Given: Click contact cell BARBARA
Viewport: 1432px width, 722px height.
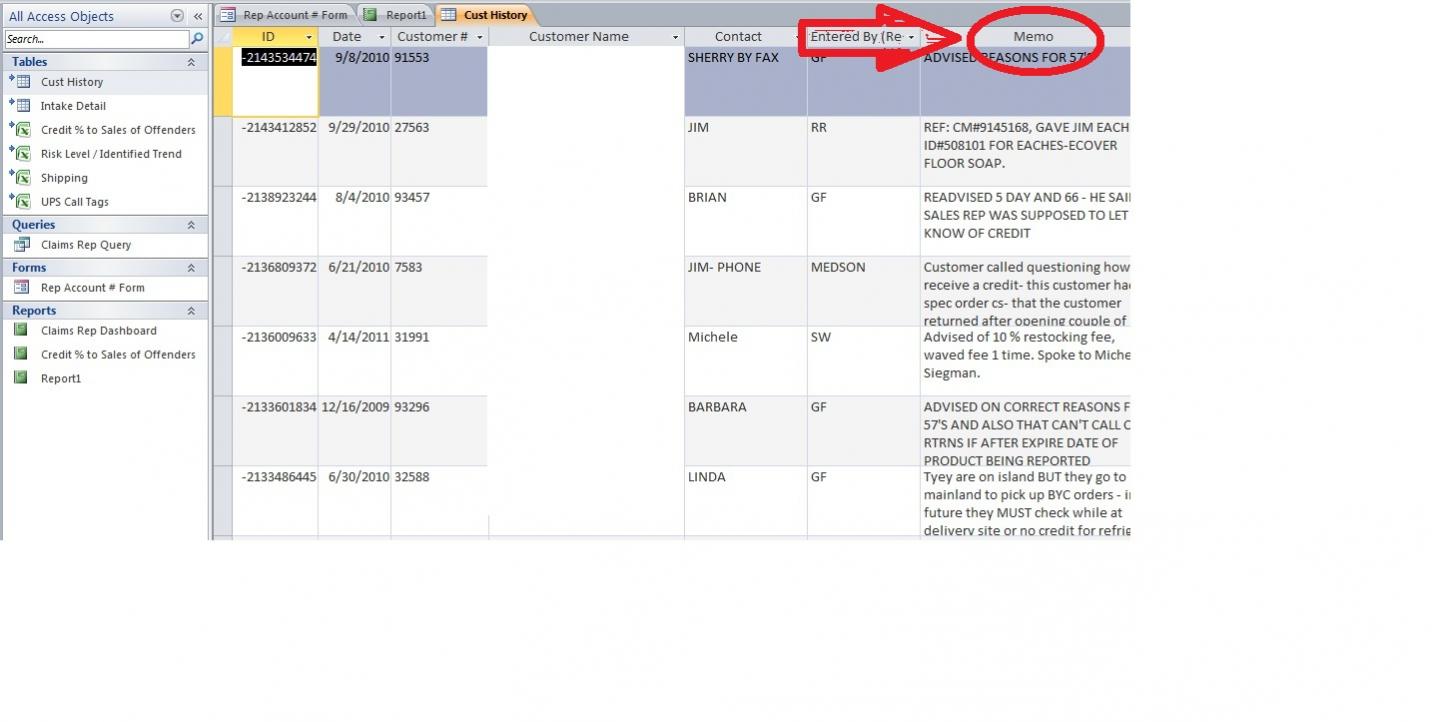Looking at the screenshot, I should click(x=746, y=431).
